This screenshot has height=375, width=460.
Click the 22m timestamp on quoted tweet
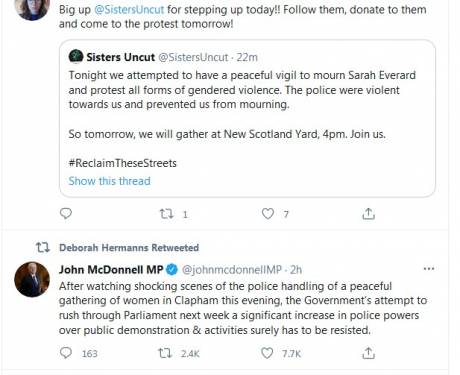[247, 57]
